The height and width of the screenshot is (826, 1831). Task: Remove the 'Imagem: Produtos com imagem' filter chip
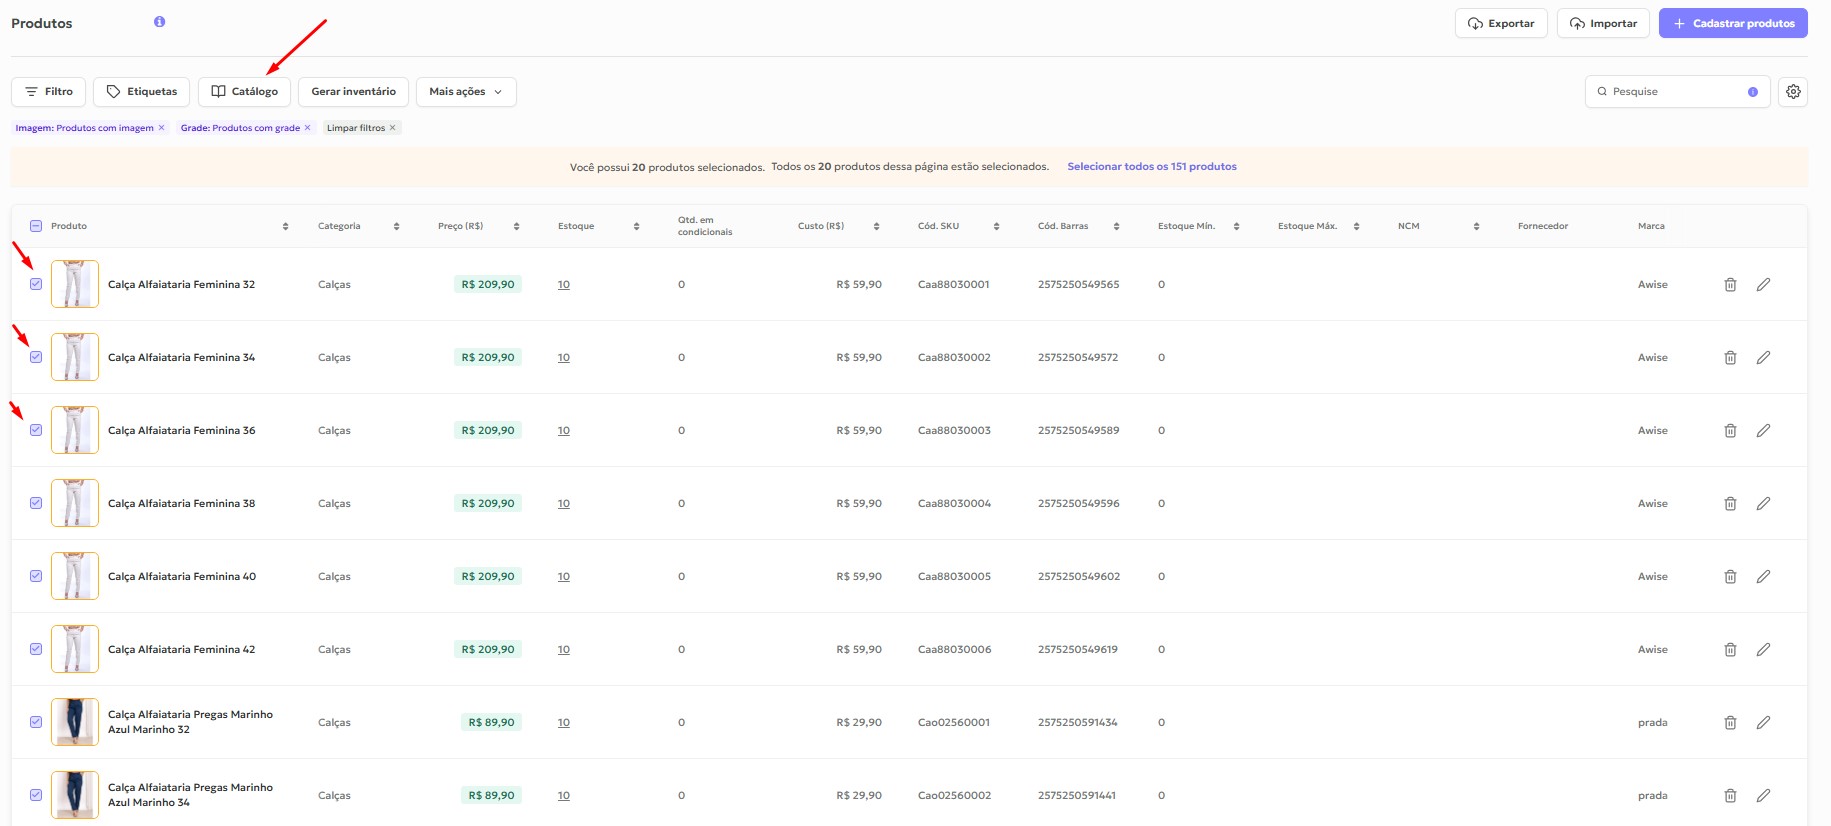point(161,128)
